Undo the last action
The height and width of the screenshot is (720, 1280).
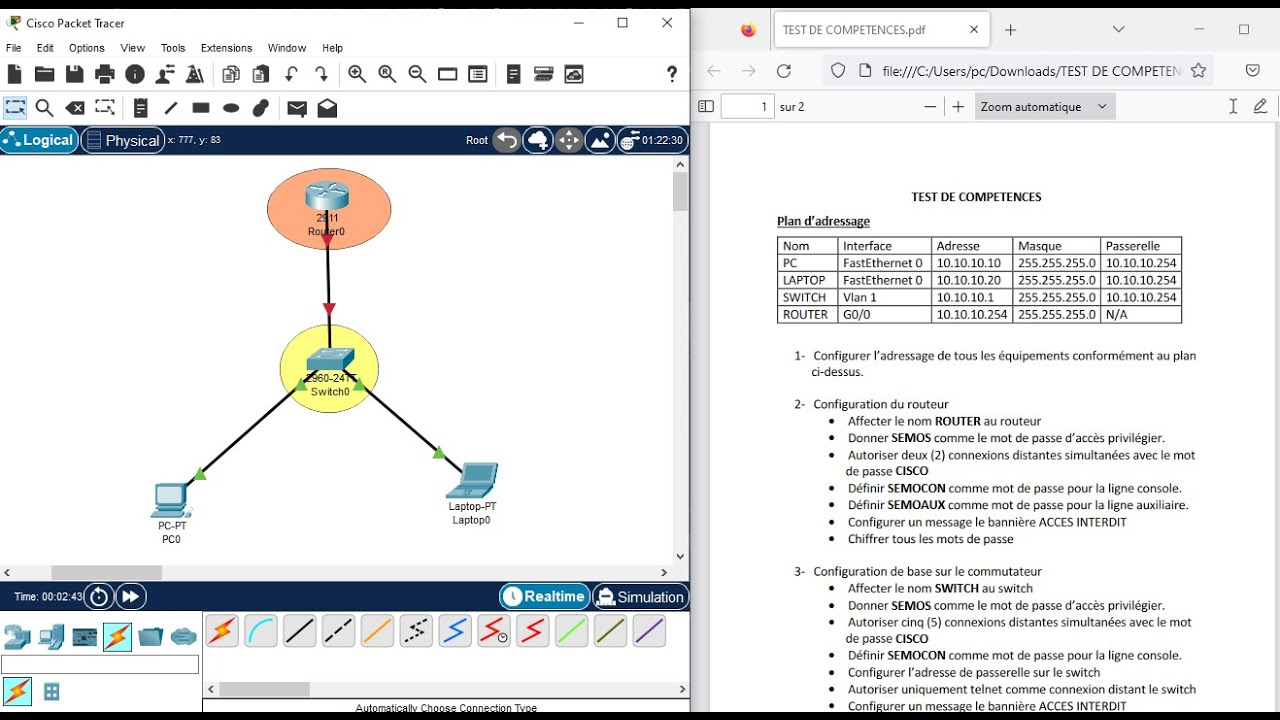tap(291, 74)
